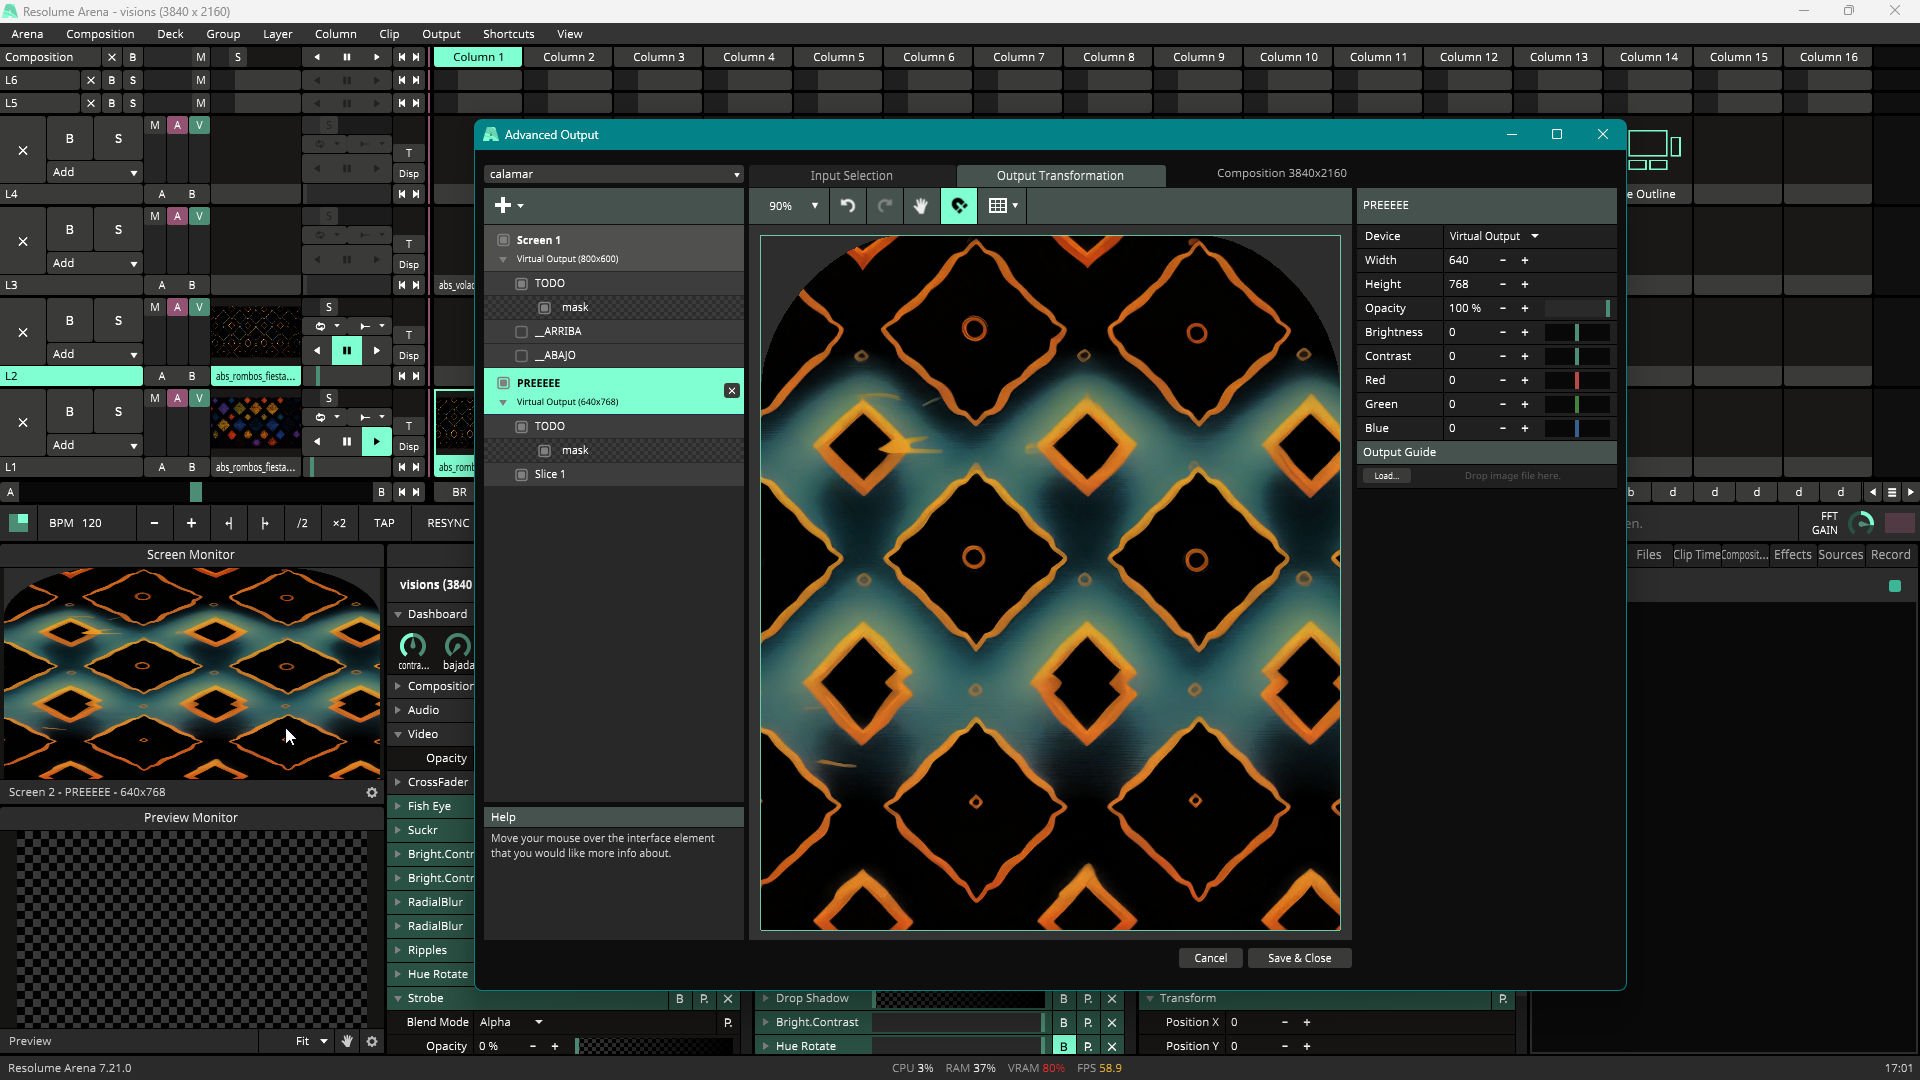
Task: Enable the __ABAJO slice checkbox
Action: tap(521, 356)
